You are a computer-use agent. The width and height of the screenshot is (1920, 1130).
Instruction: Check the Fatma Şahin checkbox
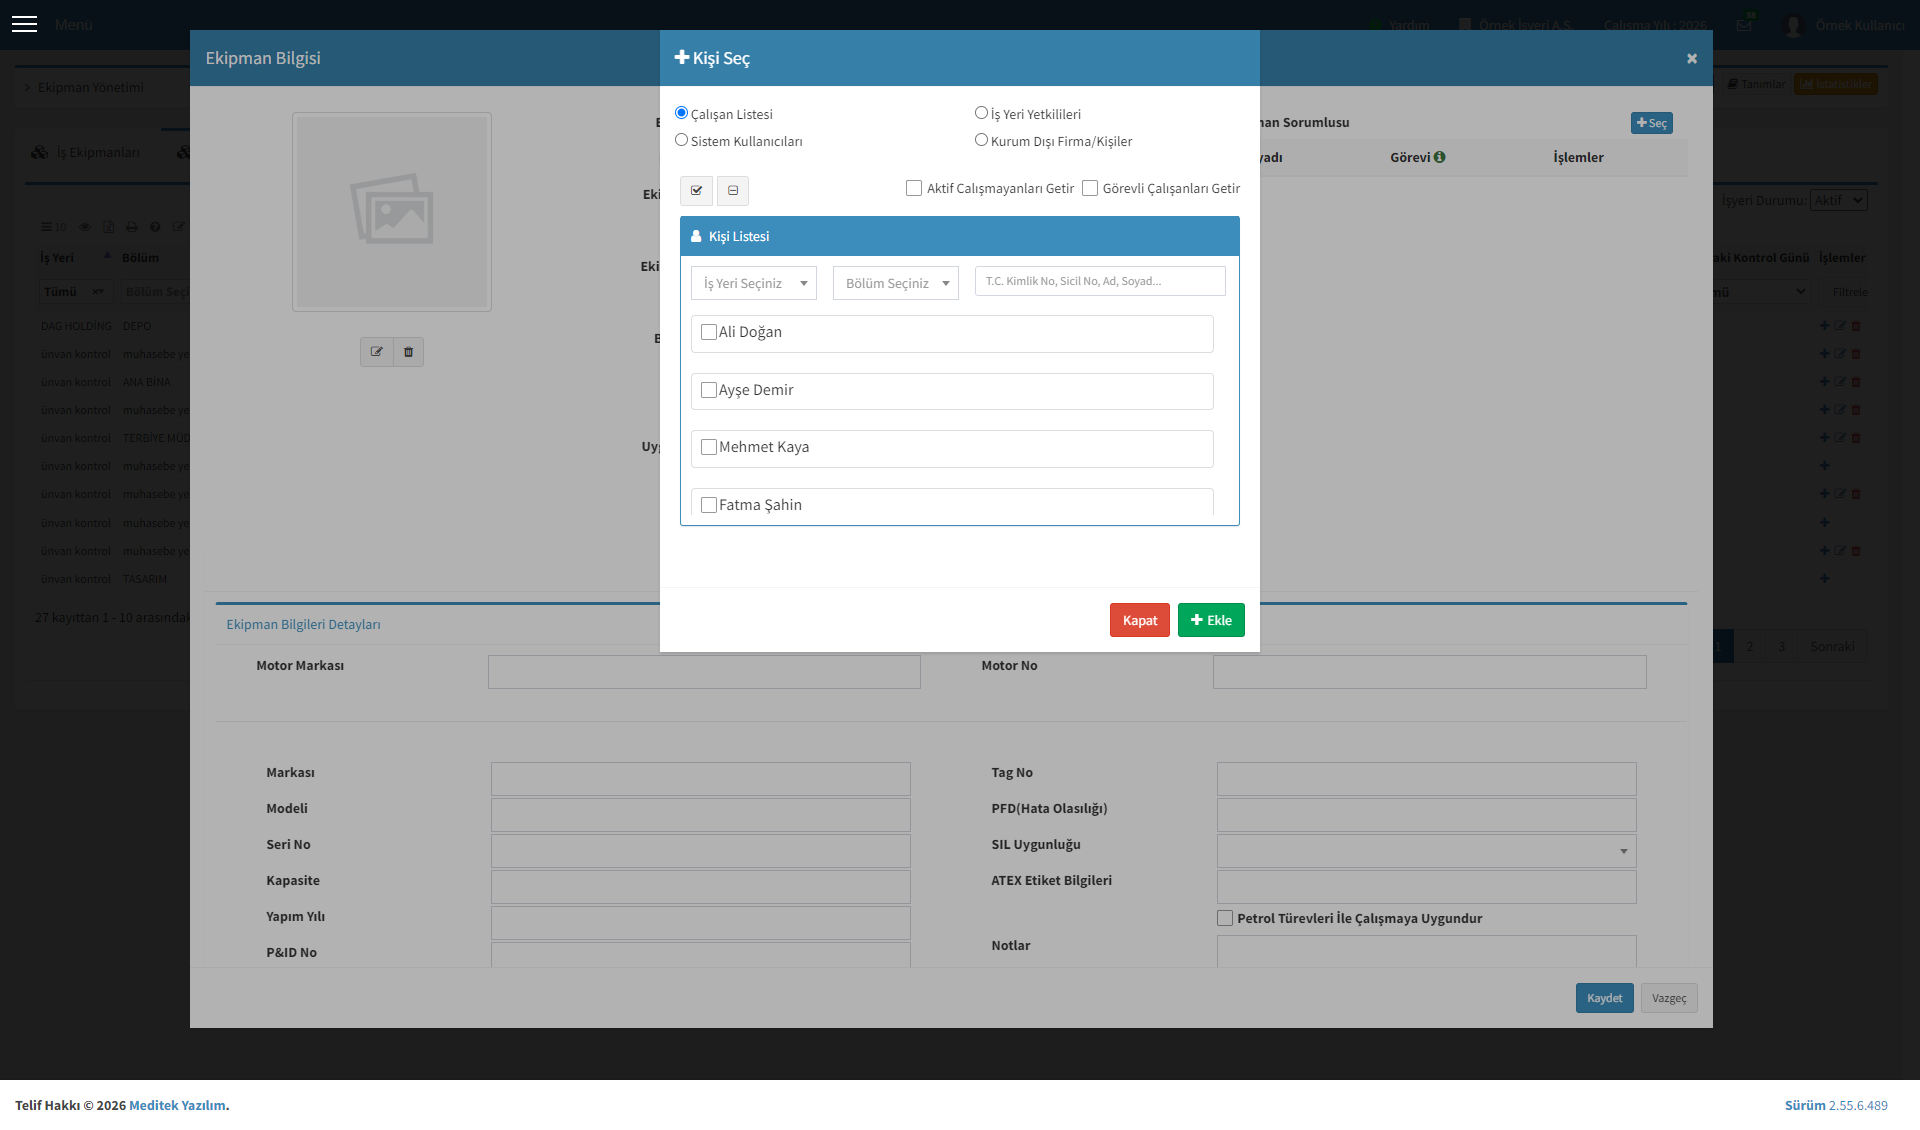click(709, 505)
